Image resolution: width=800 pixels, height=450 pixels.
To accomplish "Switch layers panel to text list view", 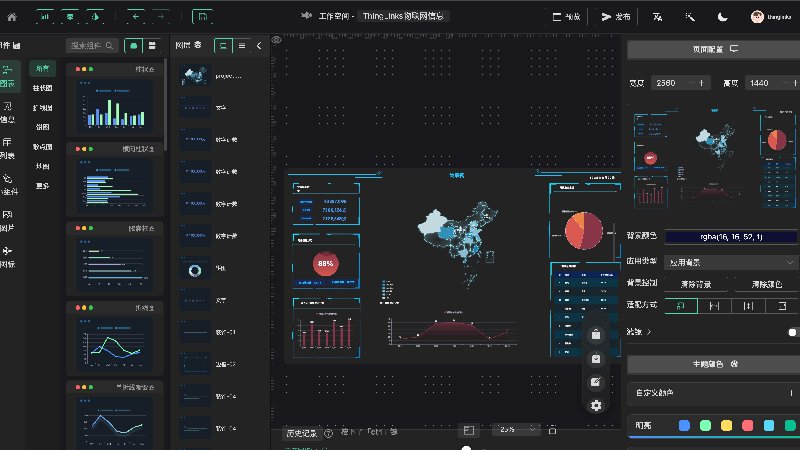I will (x=242, y=46).
